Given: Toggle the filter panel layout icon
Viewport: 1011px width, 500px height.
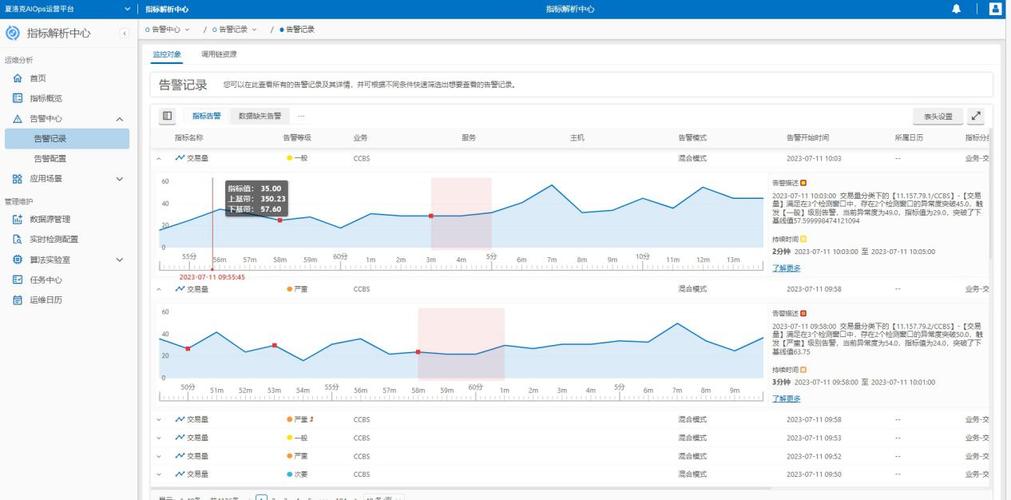Looking at the screenshot, I should click(x=167, y=116).
